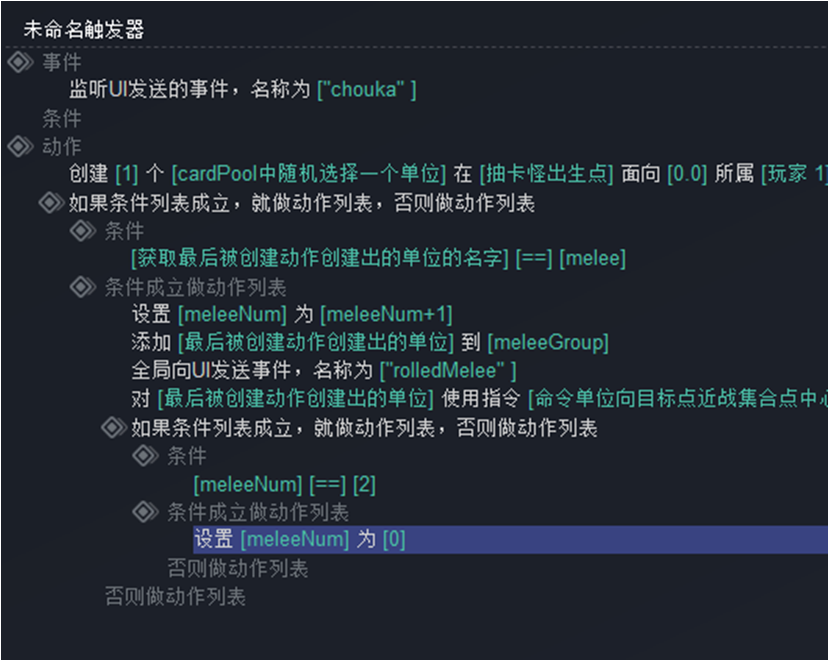The image size is (829, 661).
Task: Edit the ["rolledMelee"] event name
Action: tap(448, 371)
